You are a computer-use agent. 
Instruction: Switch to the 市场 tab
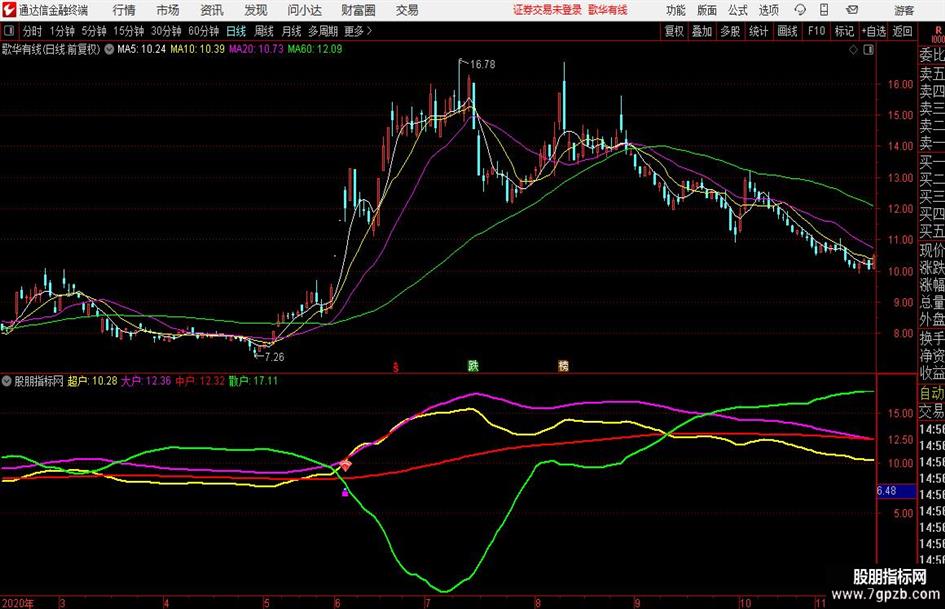pos(168,10)
